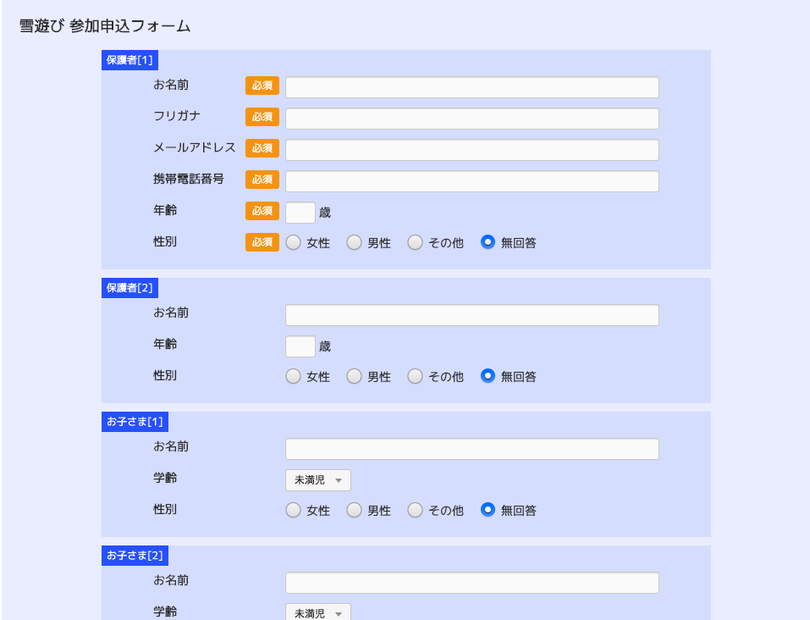Expand 学齢 dropdown for お子さま[2]
Viewport: 810px width, 620px height.
click(x=318, y=612)
